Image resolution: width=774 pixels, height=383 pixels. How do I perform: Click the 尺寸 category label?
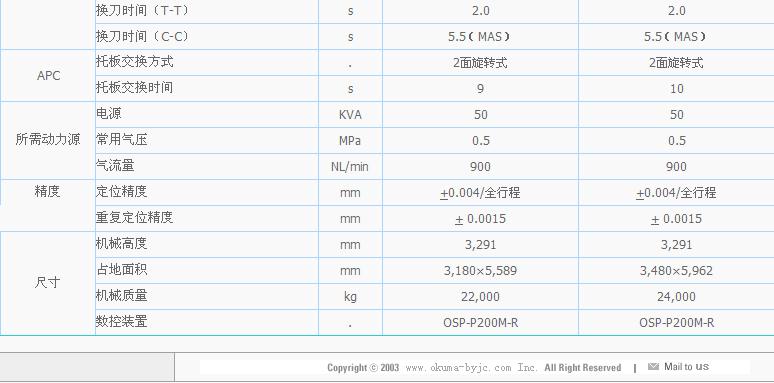(47, 283)
